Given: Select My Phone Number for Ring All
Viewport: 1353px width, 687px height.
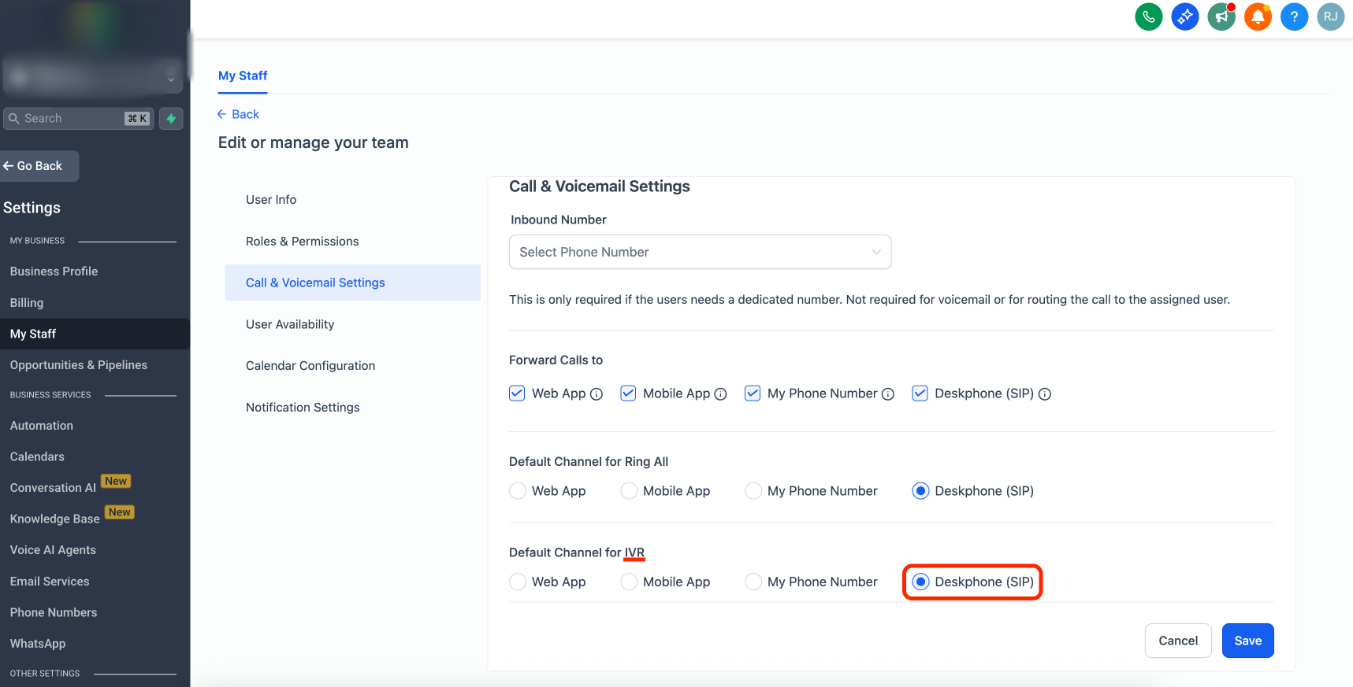Looking at the screenshot, I should [x=753, y=491].
